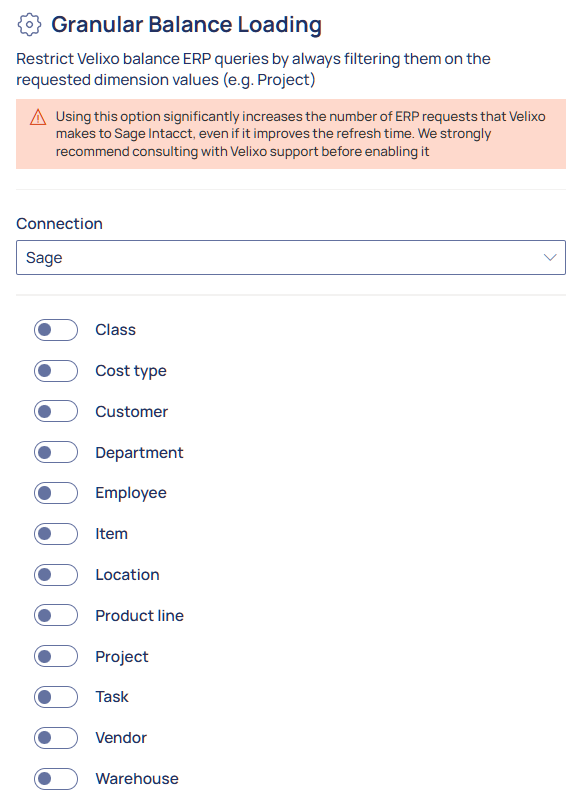Image resolution: width=582 pixels, height=808 pixels.
Task: Click the red warning message box
Action: 291,134
